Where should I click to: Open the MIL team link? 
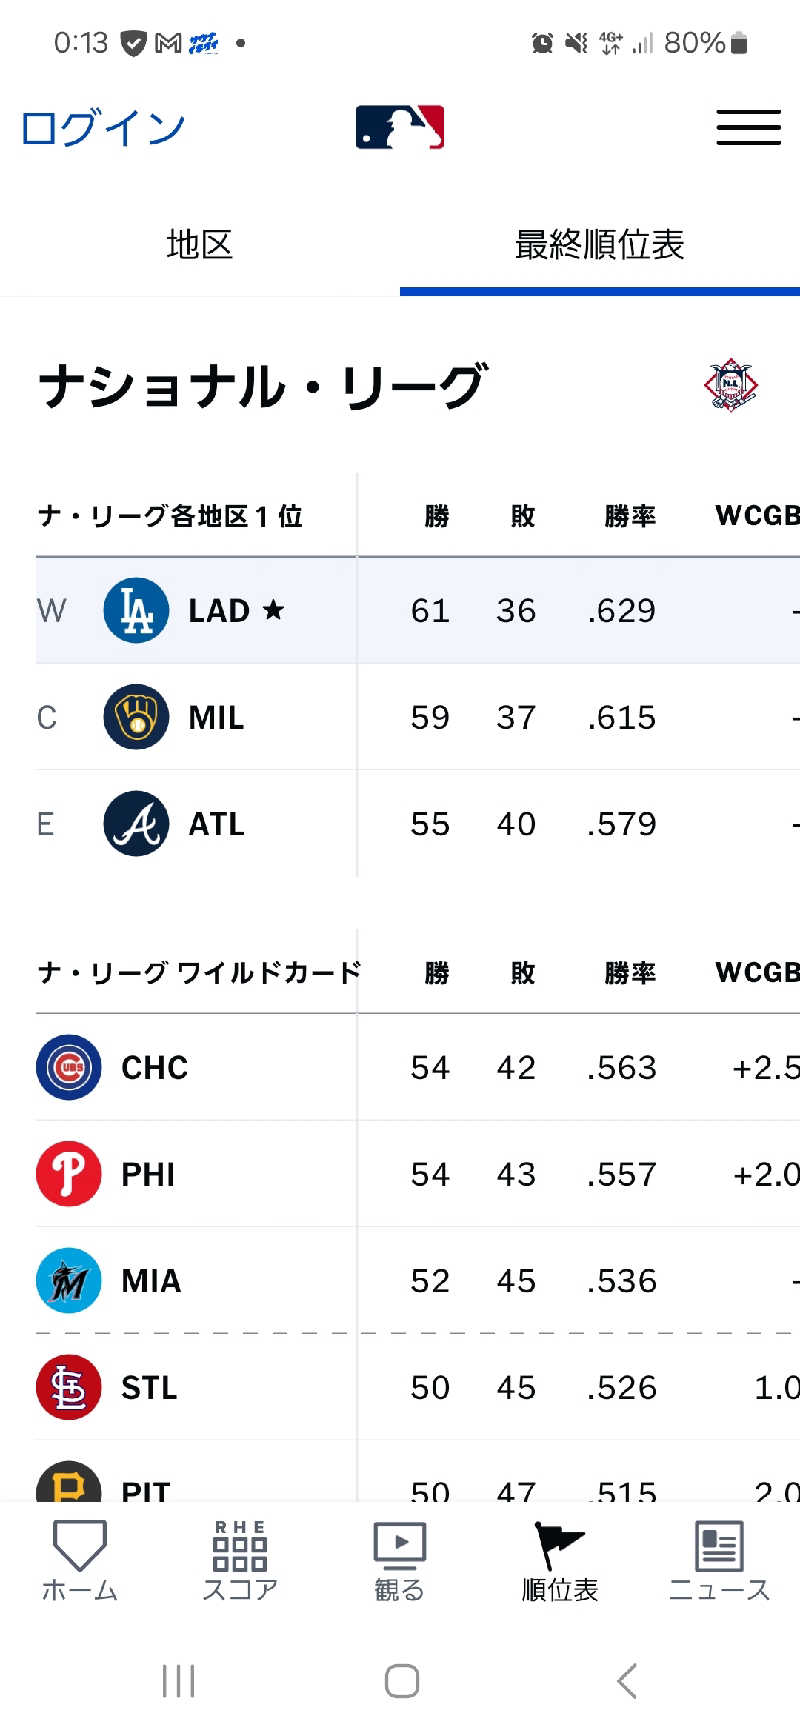click(x=216, y=718)
